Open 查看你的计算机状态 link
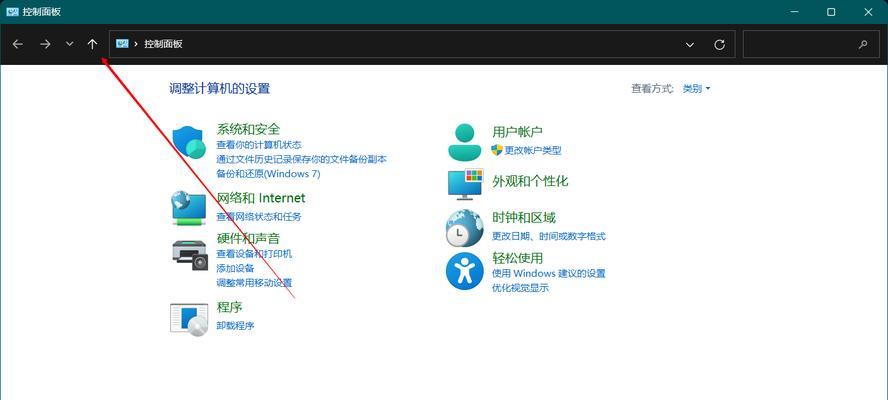 259,145
